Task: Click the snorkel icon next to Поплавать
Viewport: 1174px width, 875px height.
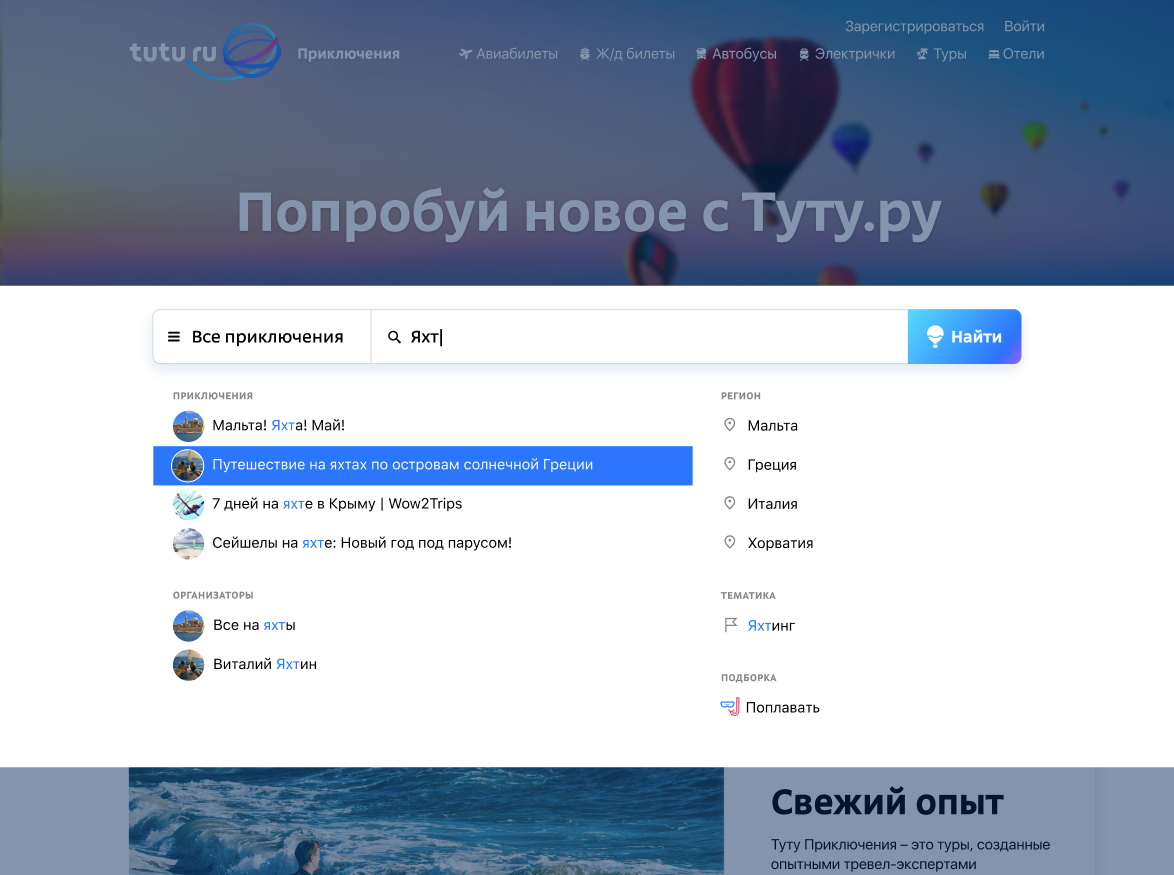Action: (729, 706)
